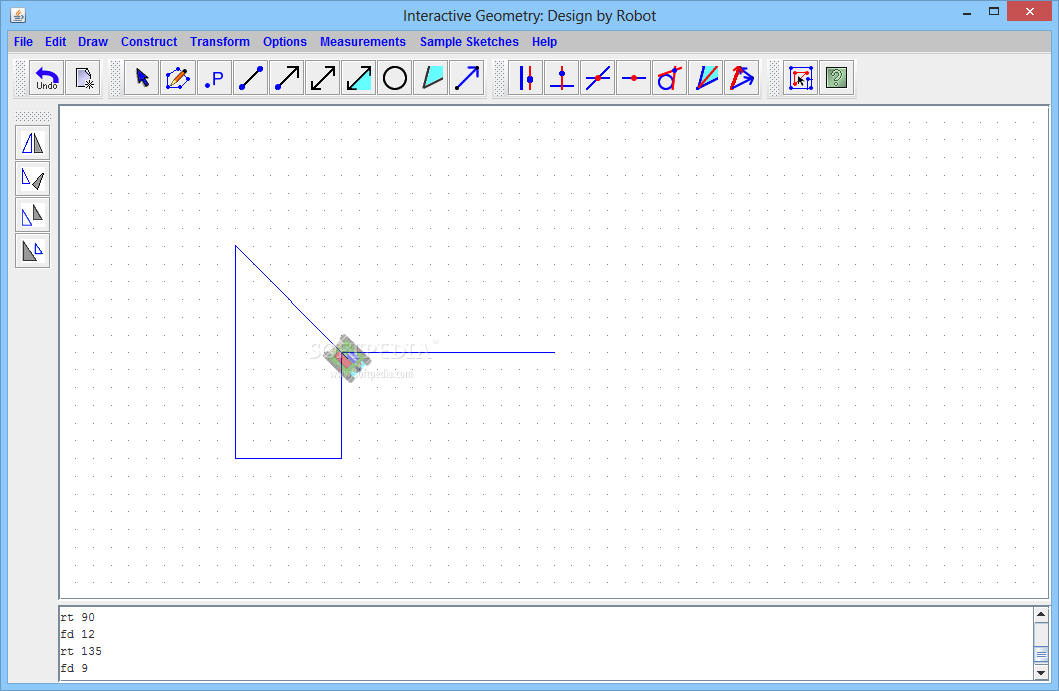Click the robot on the canvas
The image size is (1059, 691).
[x=346, y=358]
